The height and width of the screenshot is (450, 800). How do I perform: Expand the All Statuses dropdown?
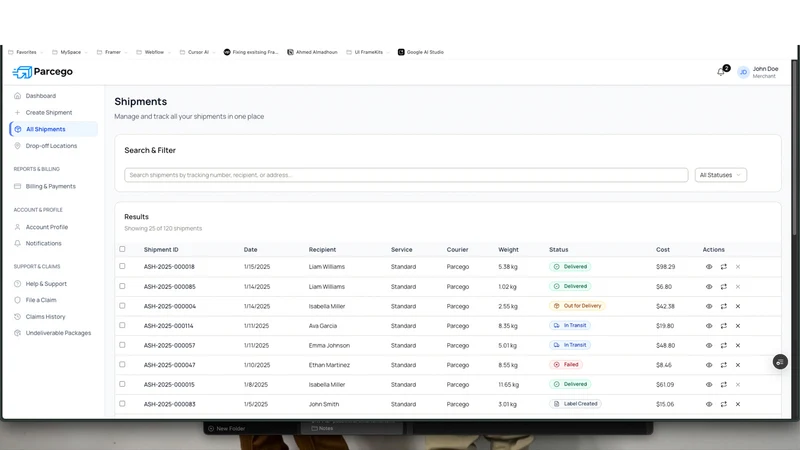click(x=720, y=175)
